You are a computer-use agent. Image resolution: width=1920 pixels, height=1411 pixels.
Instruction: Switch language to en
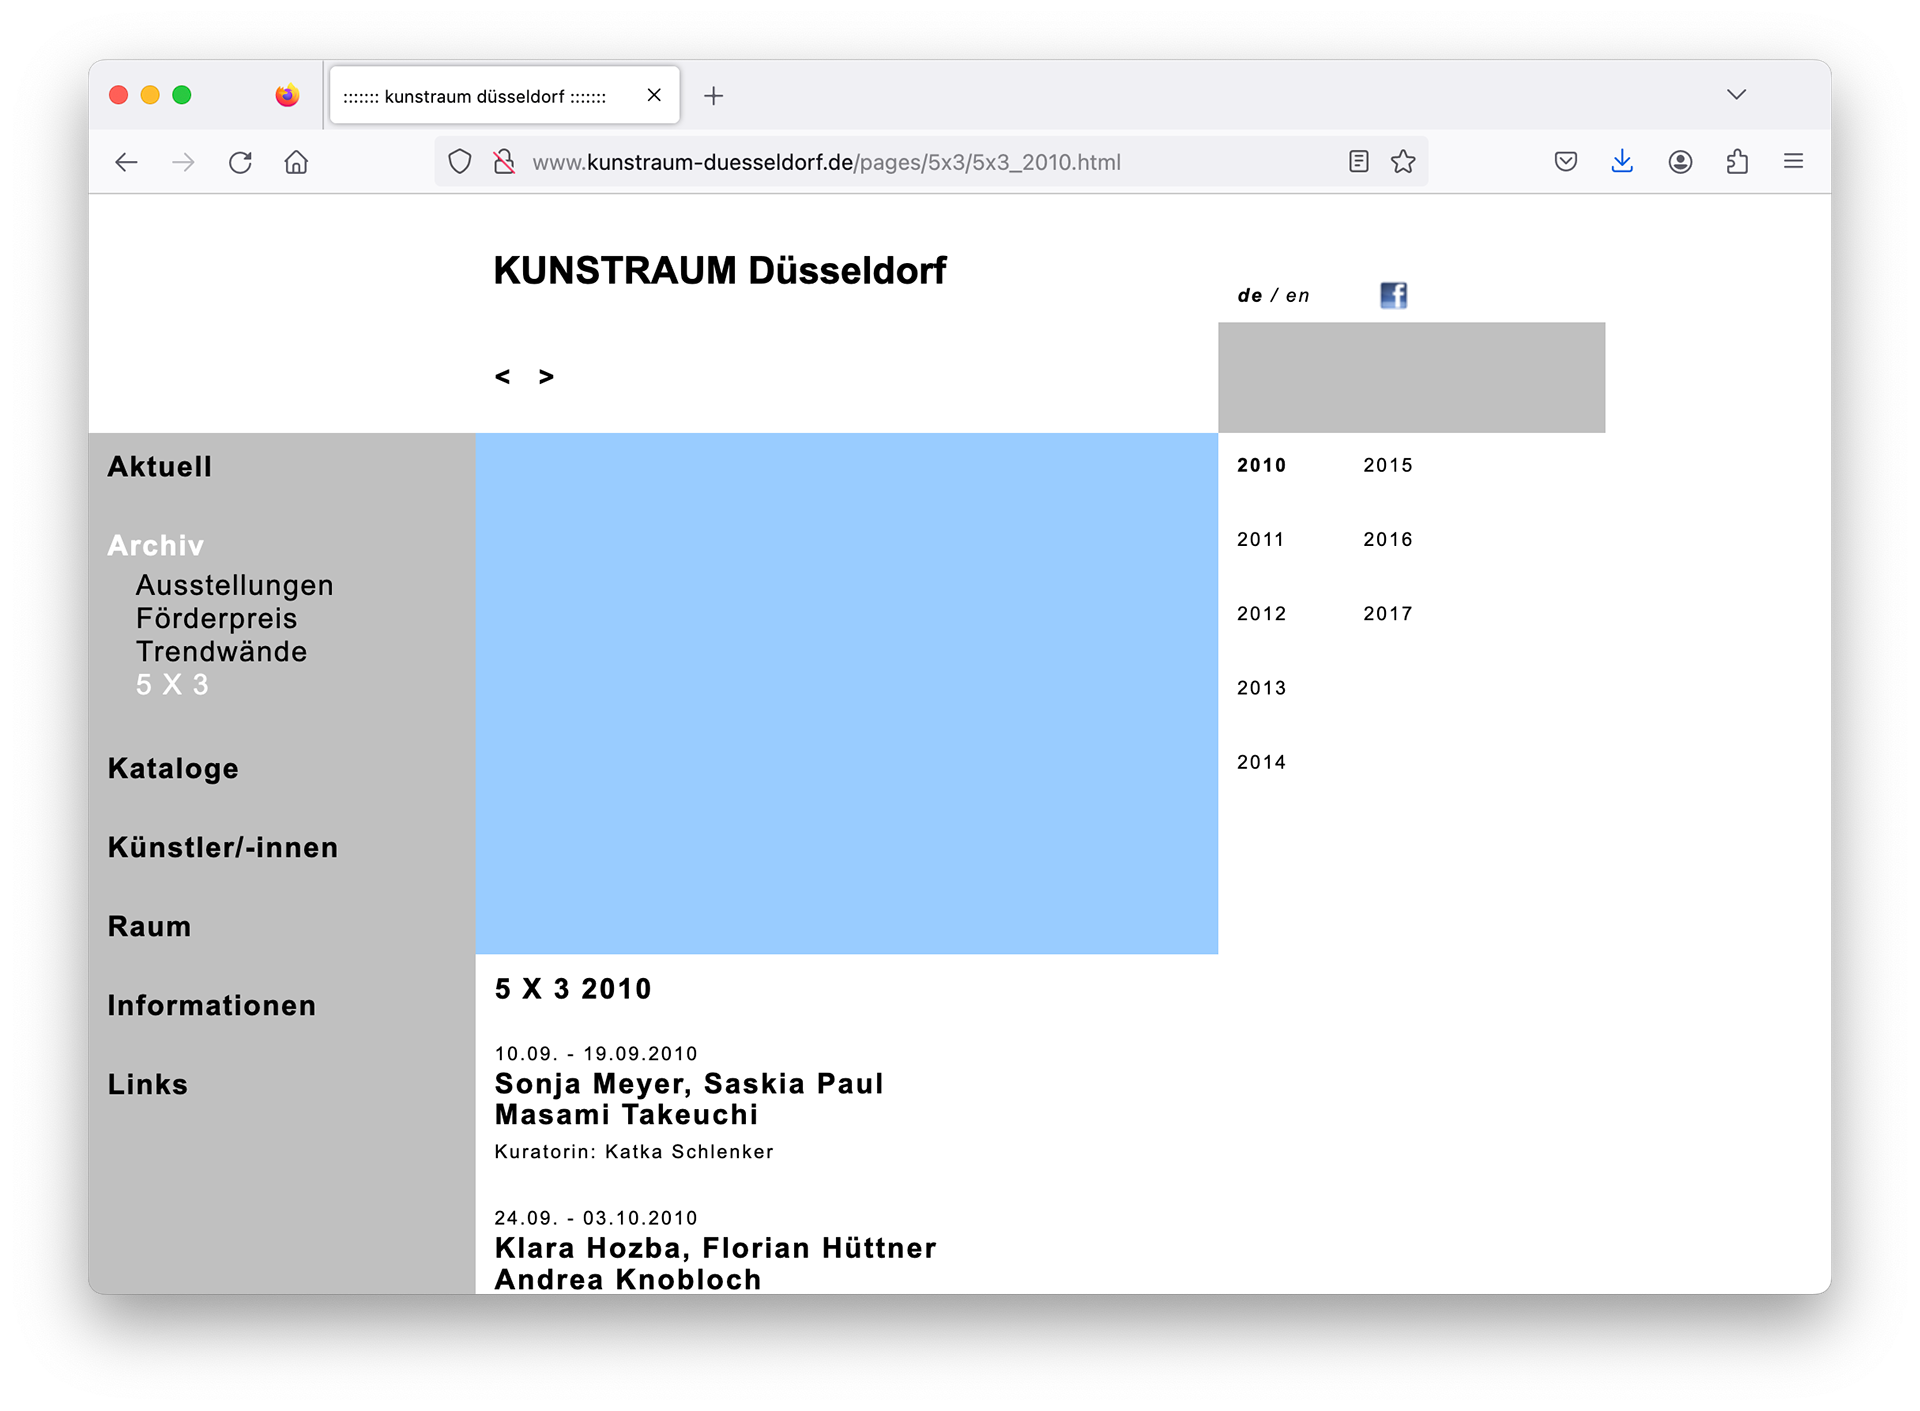click(x=1298, y=296)
